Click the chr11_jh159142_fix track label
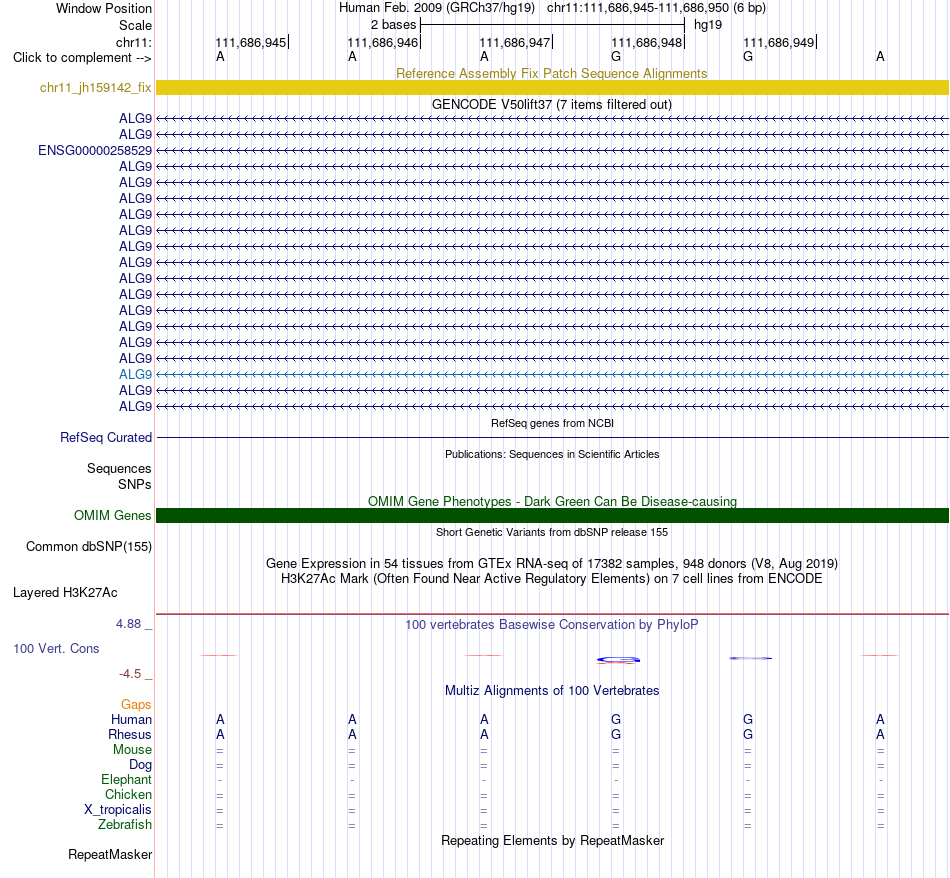Screen dimensions: 950x878 (x=95, y=87)
